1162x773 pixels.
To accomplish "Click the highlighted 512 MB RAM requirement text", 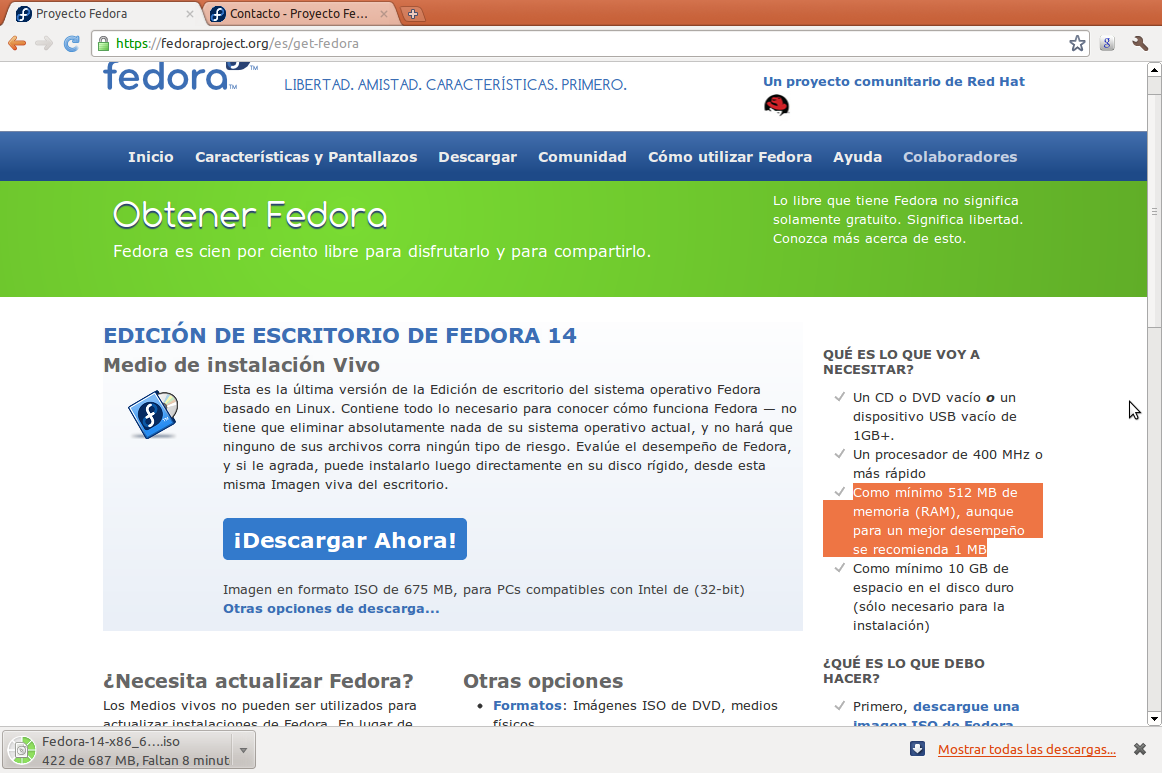I will coord(938,521).
